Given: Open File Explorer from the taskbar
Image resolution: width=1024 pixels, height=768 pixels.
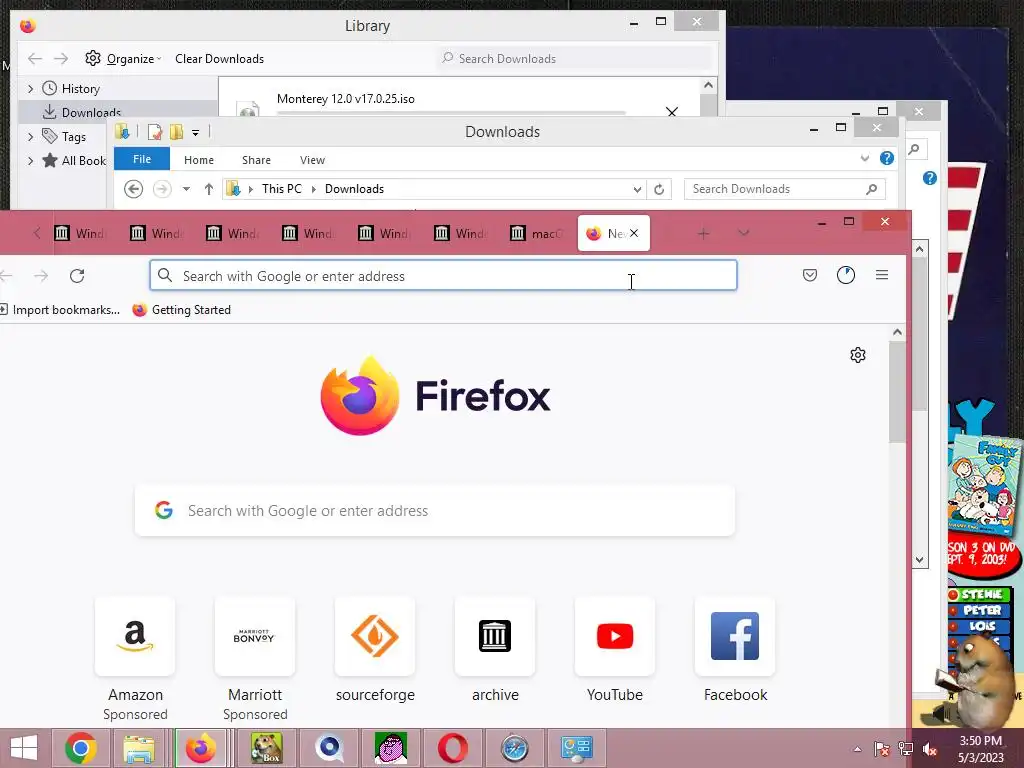Looking at the screenshot, I should [x=140, y=748].
